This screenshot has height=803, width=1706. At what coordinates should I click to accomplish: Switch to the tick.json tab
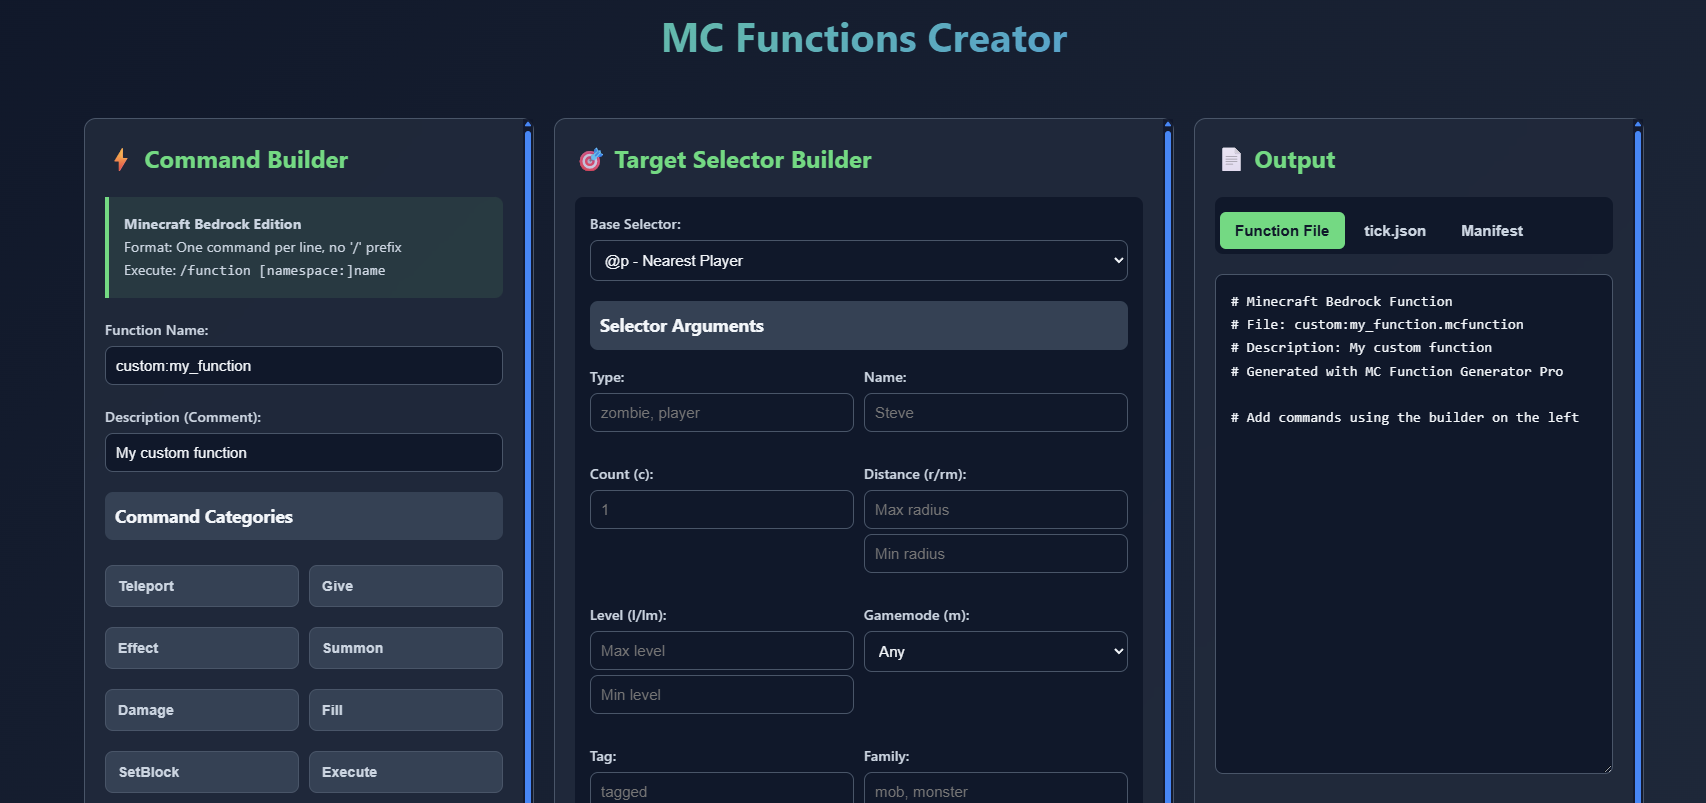click(x=1395, y=231)
